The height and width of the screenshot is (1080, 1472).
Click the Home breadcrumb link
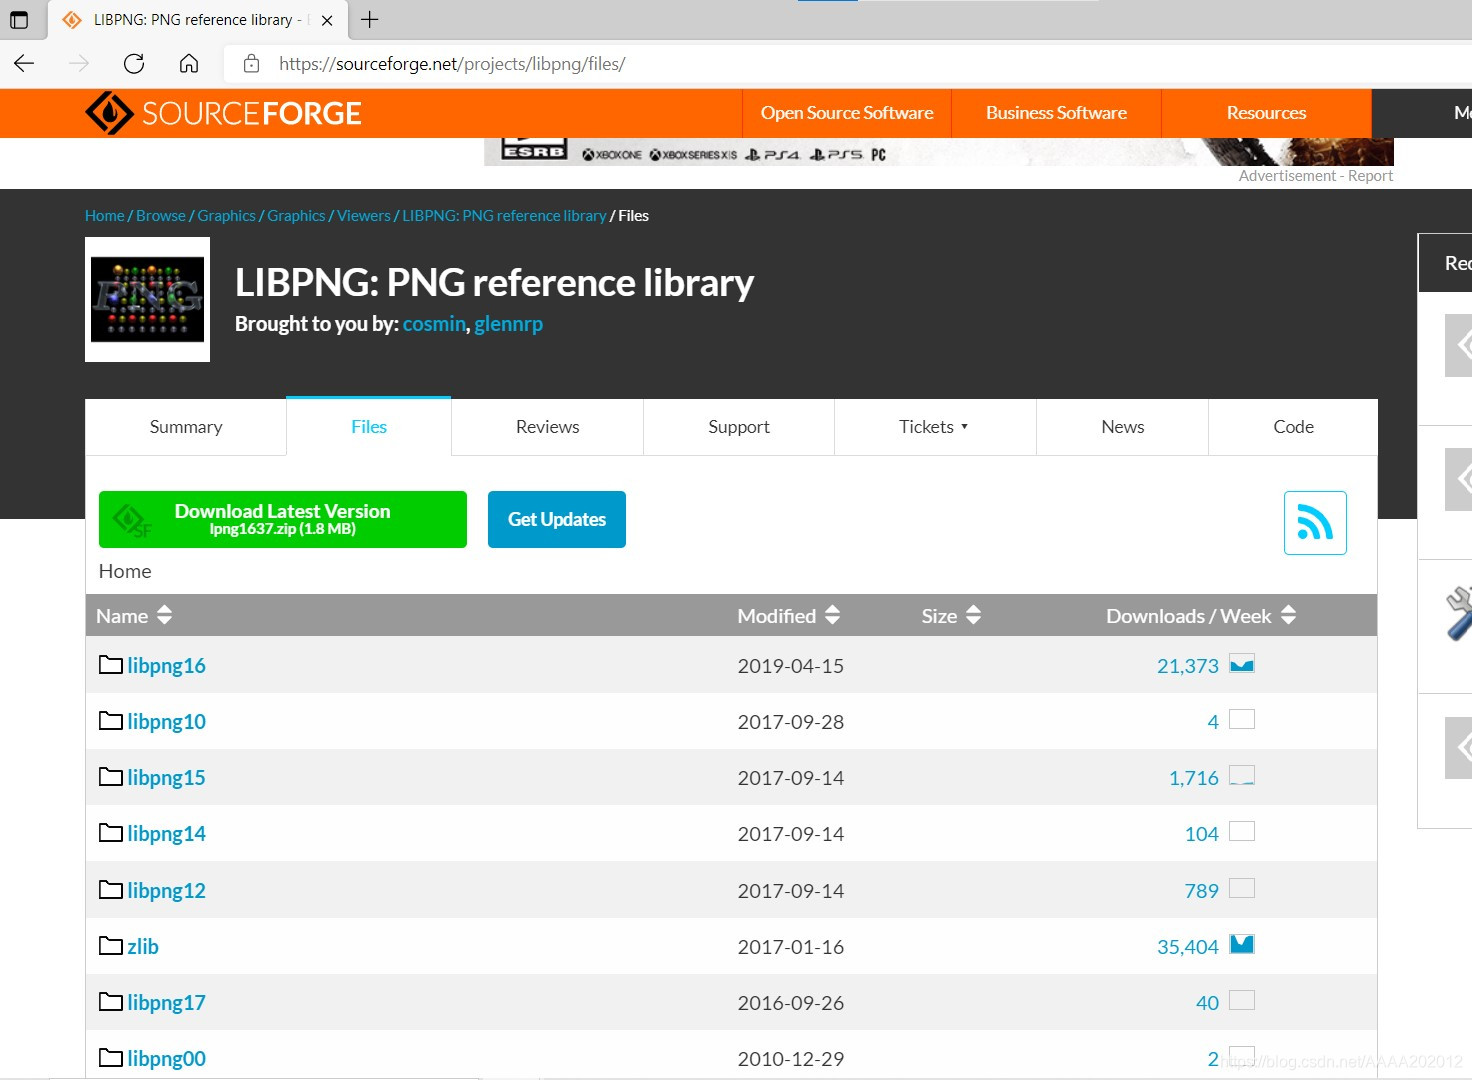point(105,216)
